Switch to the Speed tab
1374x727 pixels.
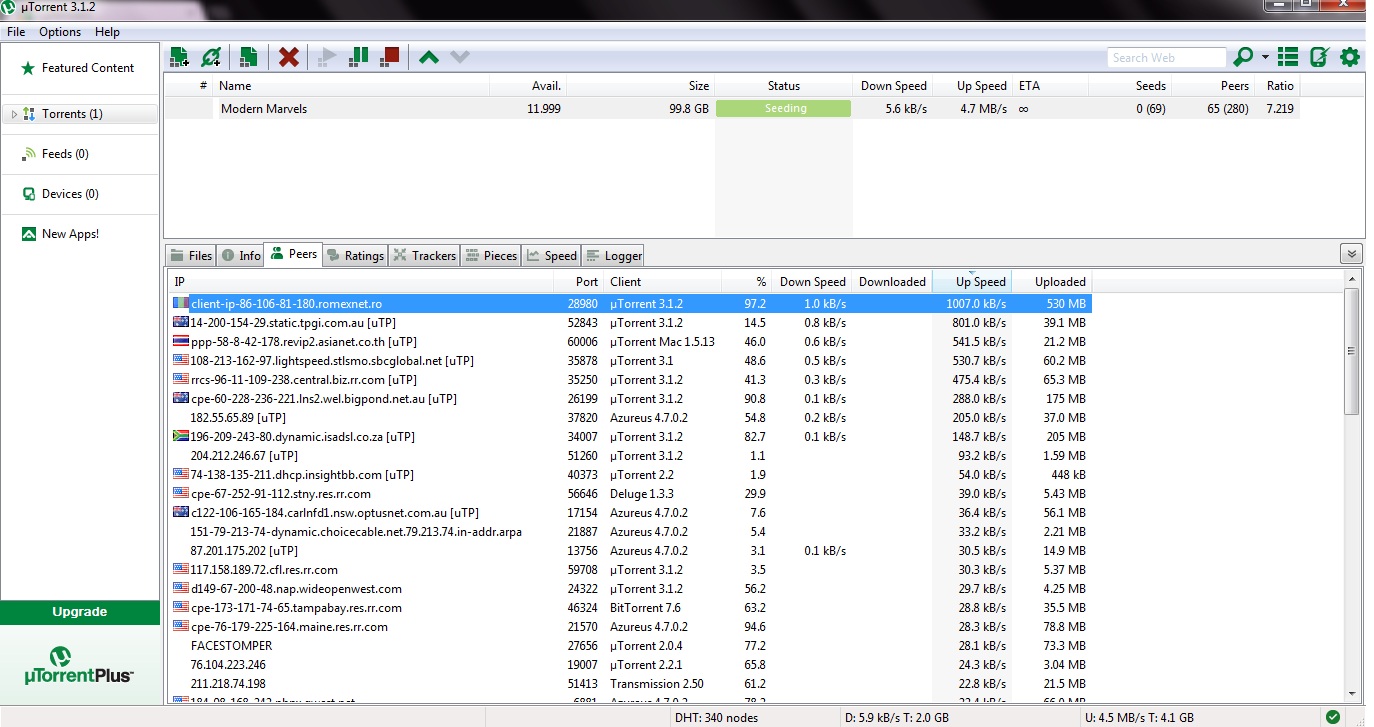point(551,256)
